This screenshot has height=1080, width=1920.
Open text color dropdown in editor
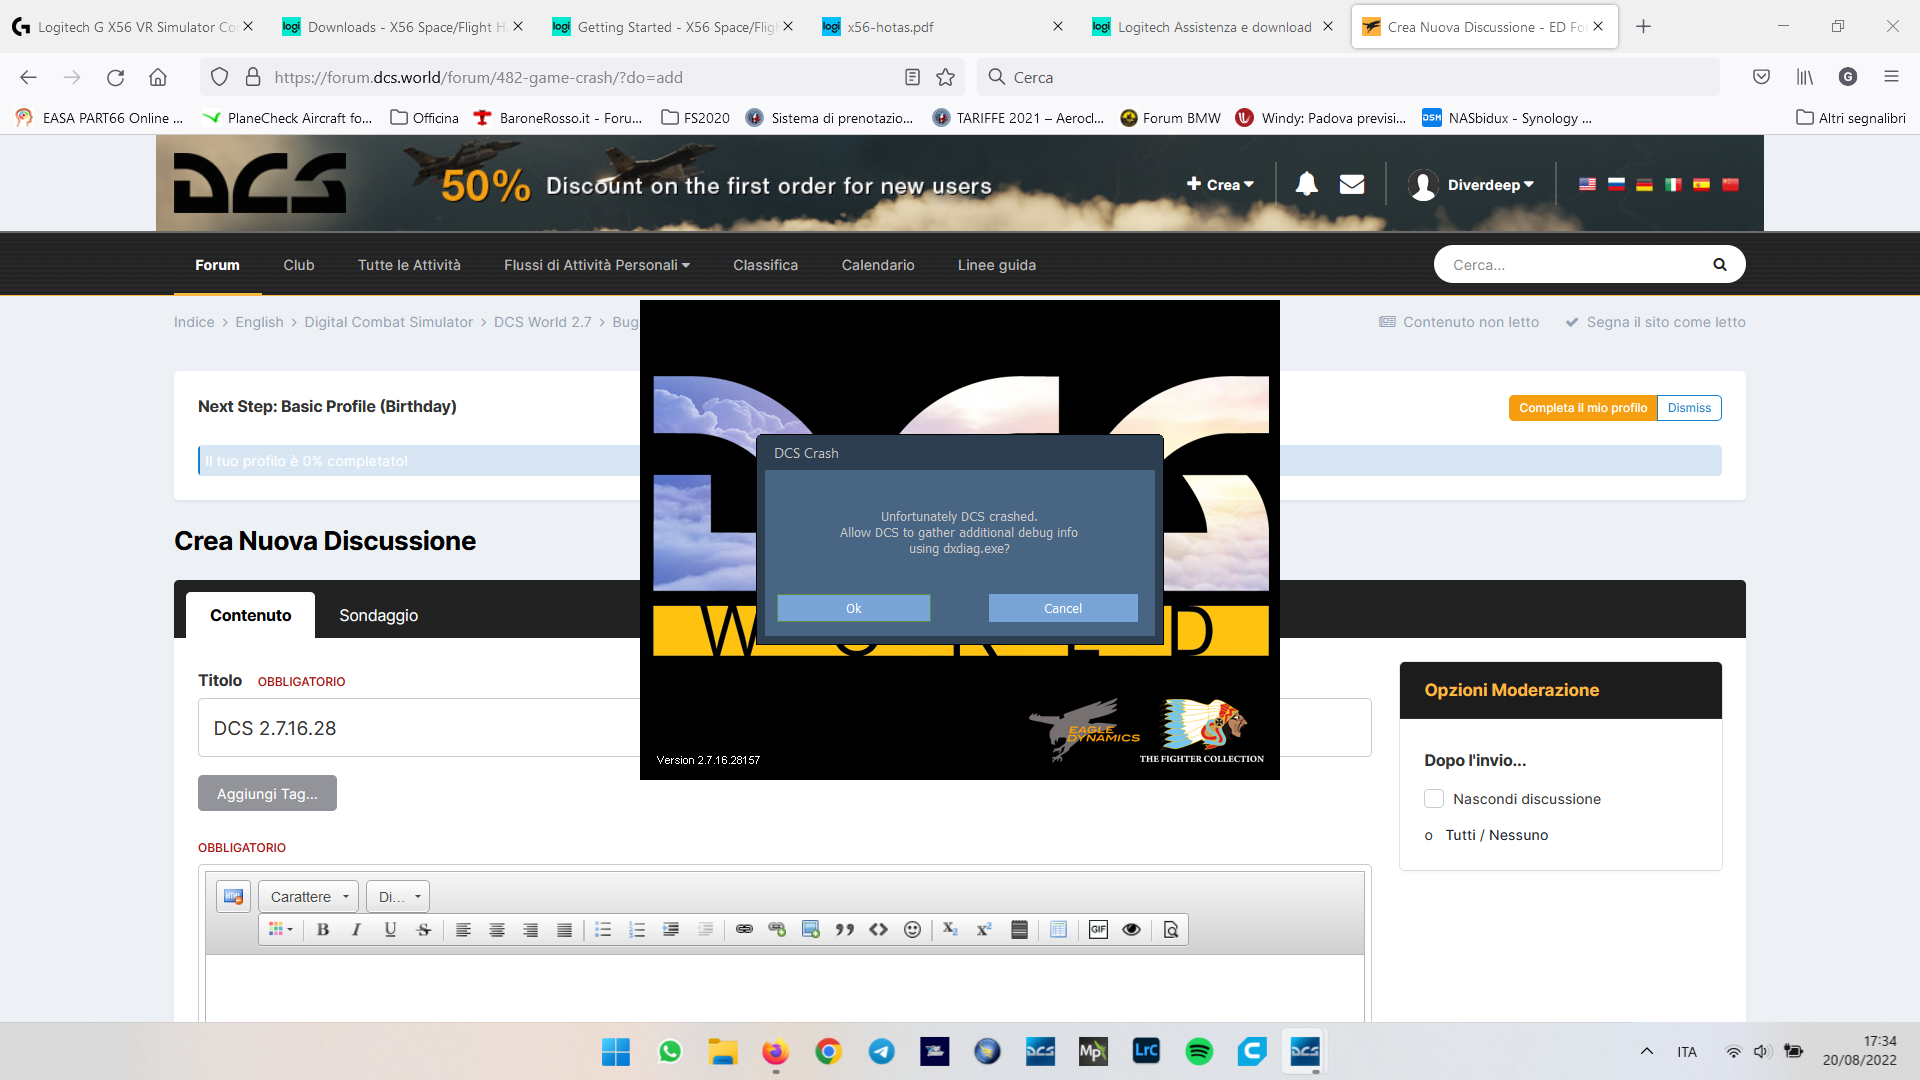pos(281,930)
